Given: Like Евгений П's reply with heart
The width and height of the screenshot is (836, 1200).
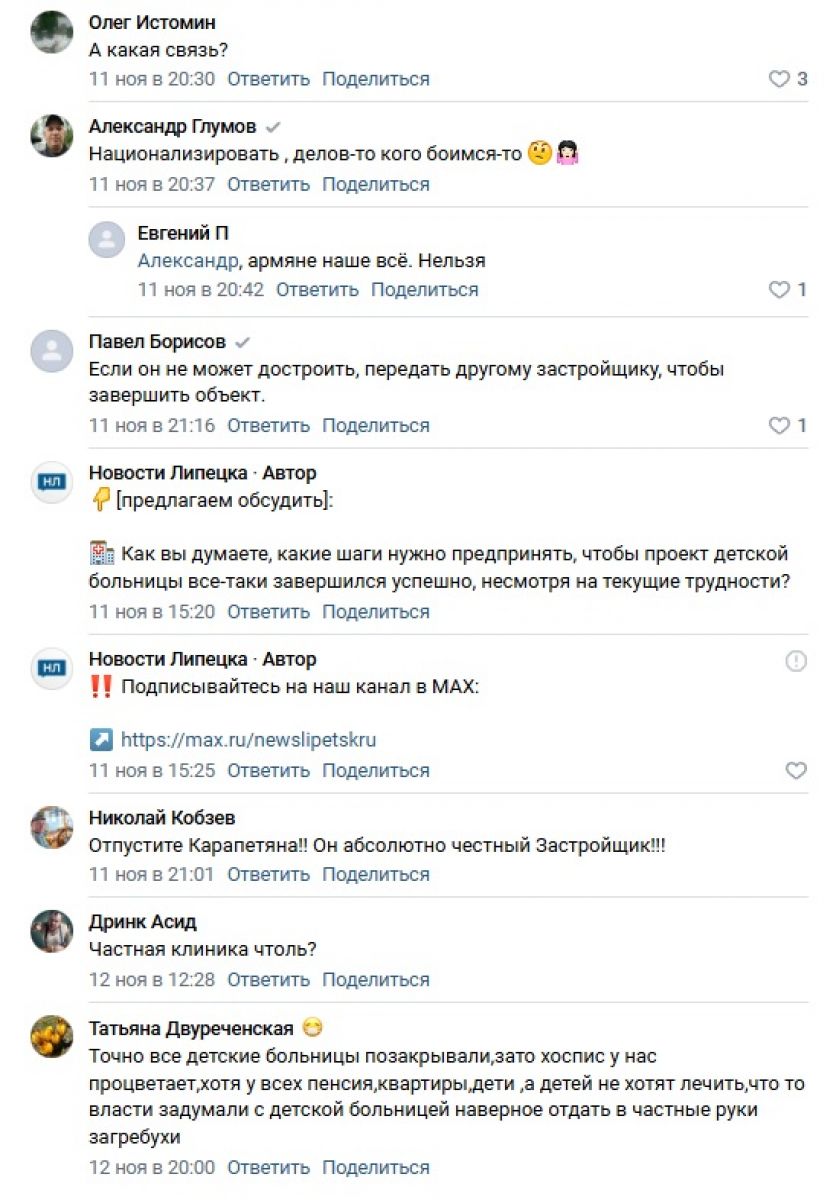Looking at the screenshot, I should click(x=779, y=290).
